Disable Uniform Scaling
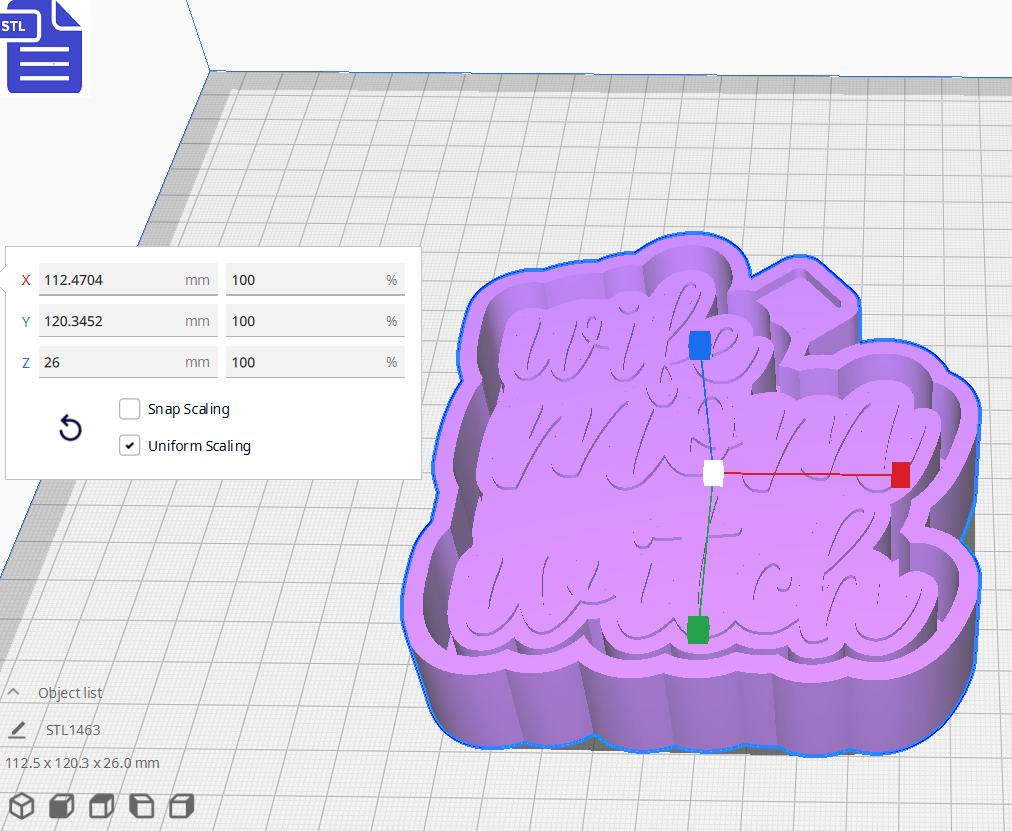The height and width of the screenshot is (831, 1012). pyautogui.click(x=129, y=445)
